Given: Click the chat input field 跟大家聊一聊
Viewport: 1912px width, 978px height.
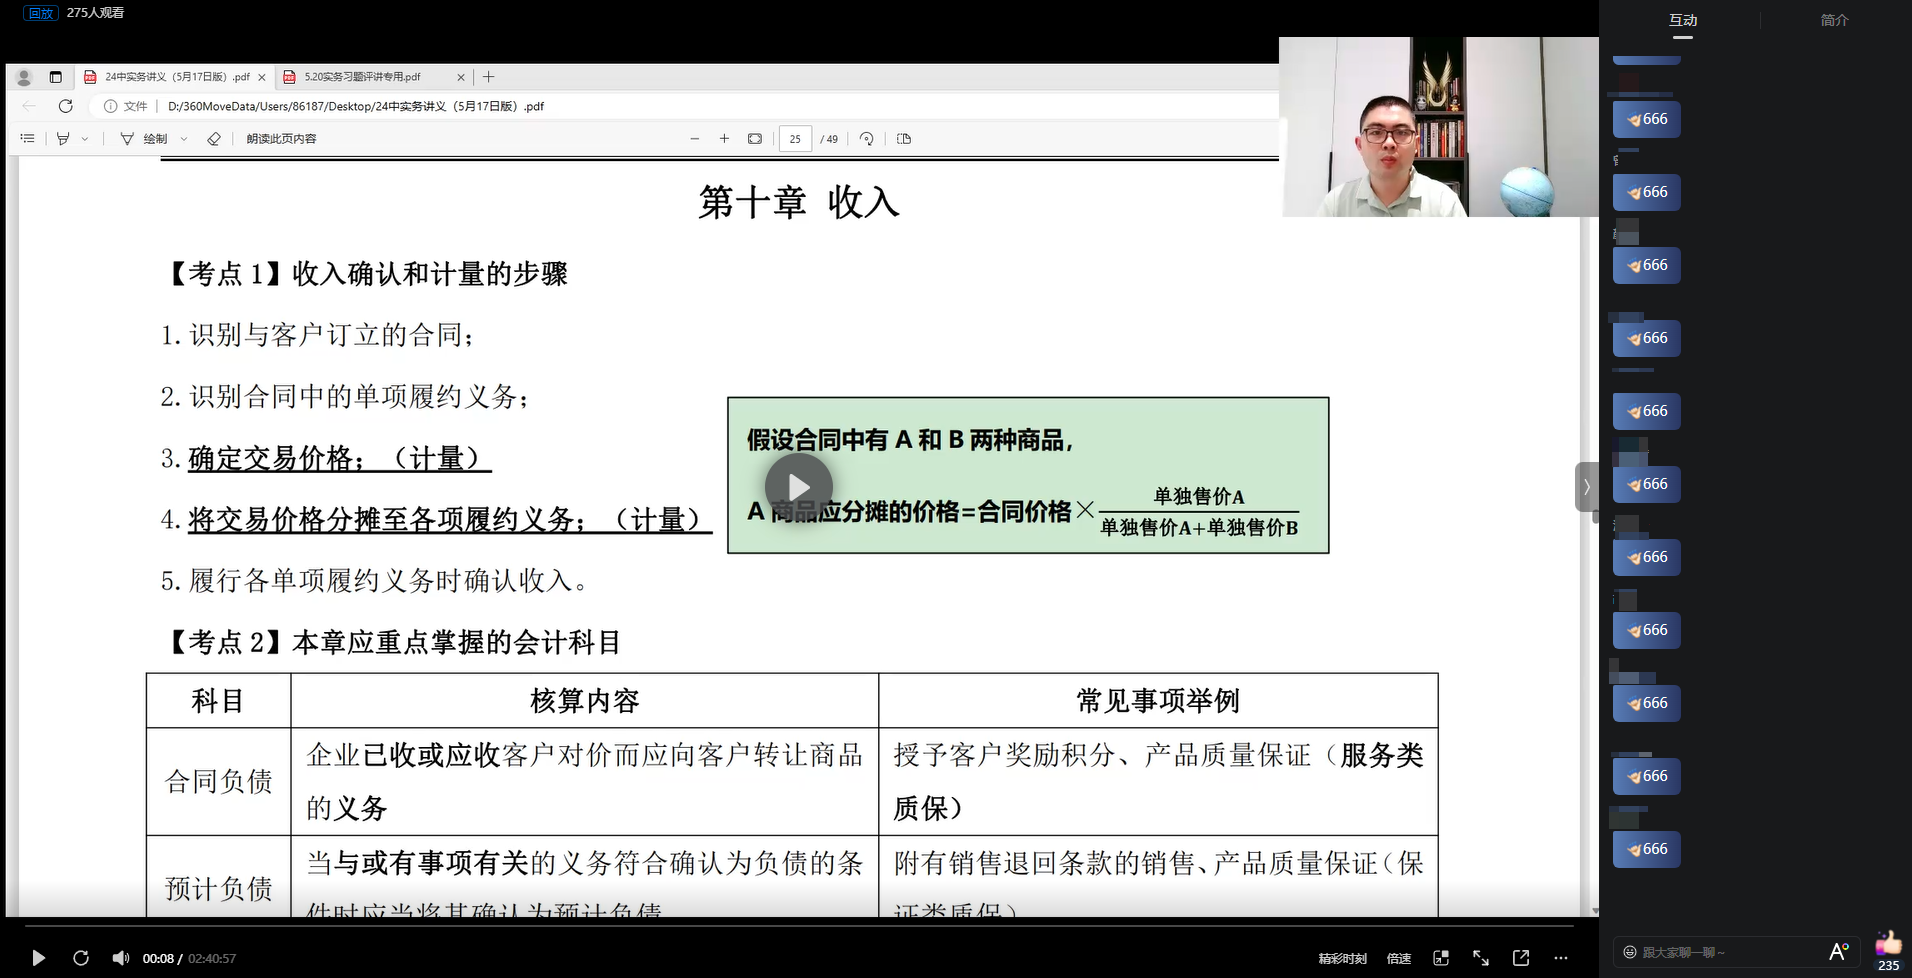Looking at the screenshot, I should coord(1720,952).
